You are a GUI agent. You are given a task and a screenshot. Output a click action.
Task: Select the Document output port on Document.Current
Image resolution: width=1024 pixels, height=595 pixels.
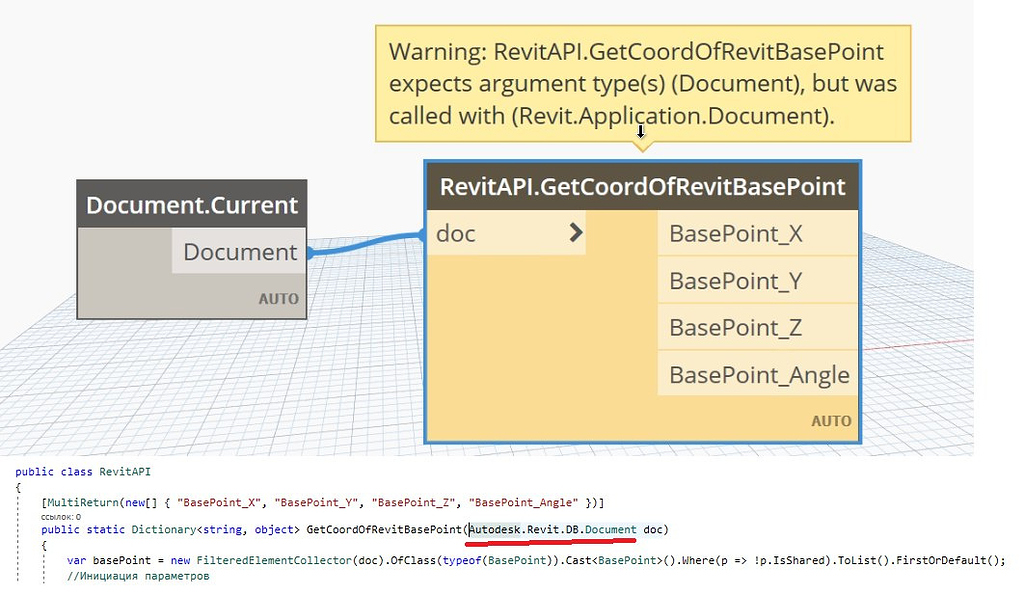click(238, 252)
